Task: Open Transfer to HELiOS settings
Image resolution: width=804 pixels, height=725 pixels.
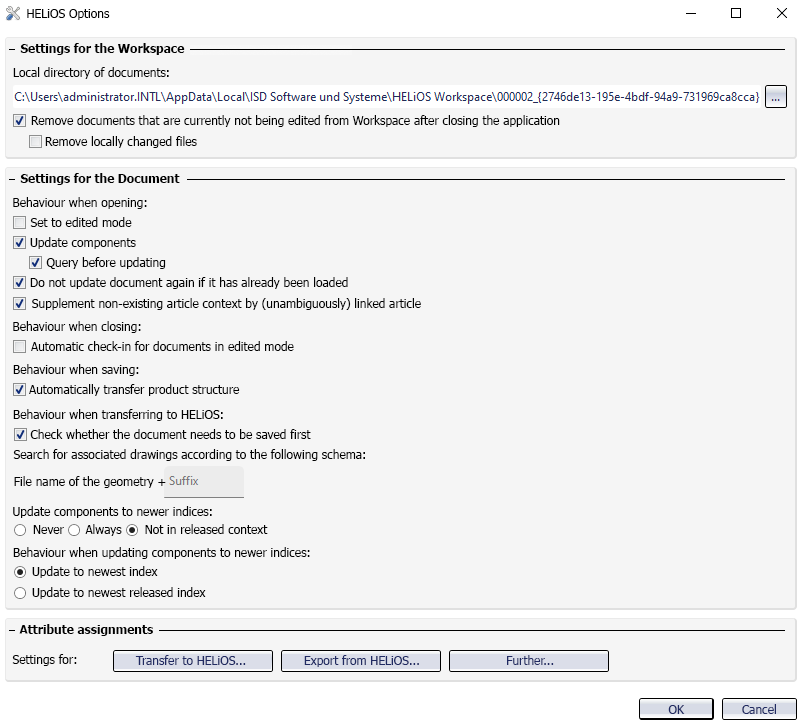Action: (x=191, y=661)
